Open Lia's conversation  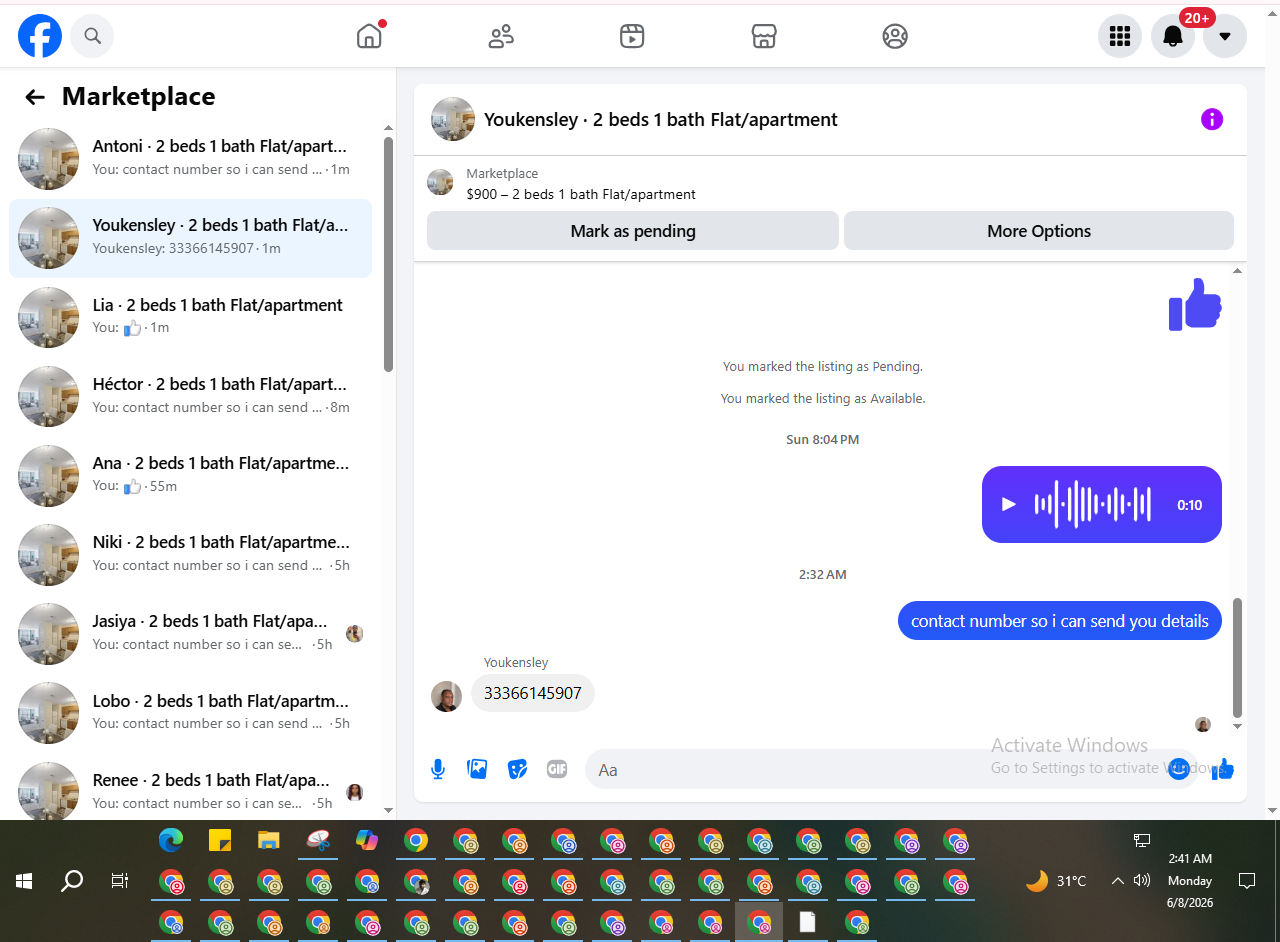point(190,317)
